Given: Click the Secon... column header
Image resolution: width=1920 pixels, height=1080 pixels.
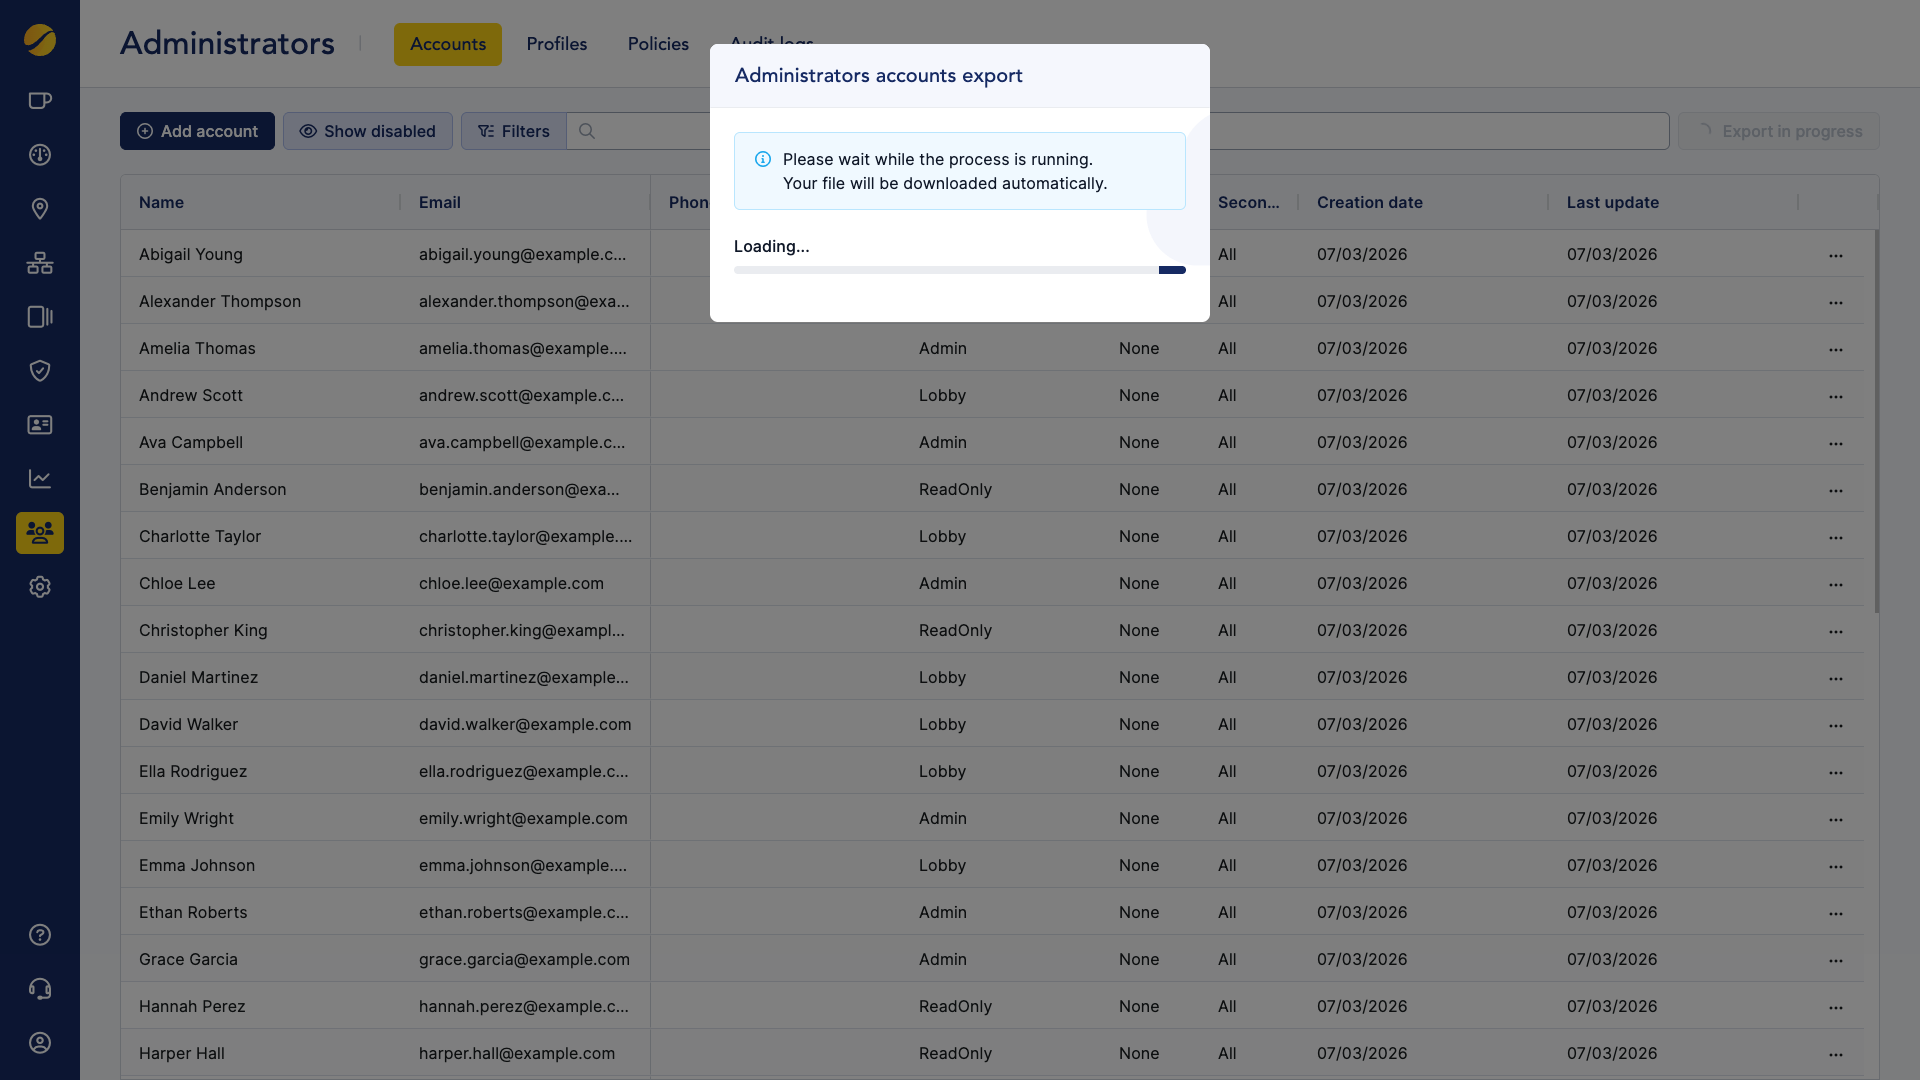Looking at the screenshot, I should [1248, 202].
